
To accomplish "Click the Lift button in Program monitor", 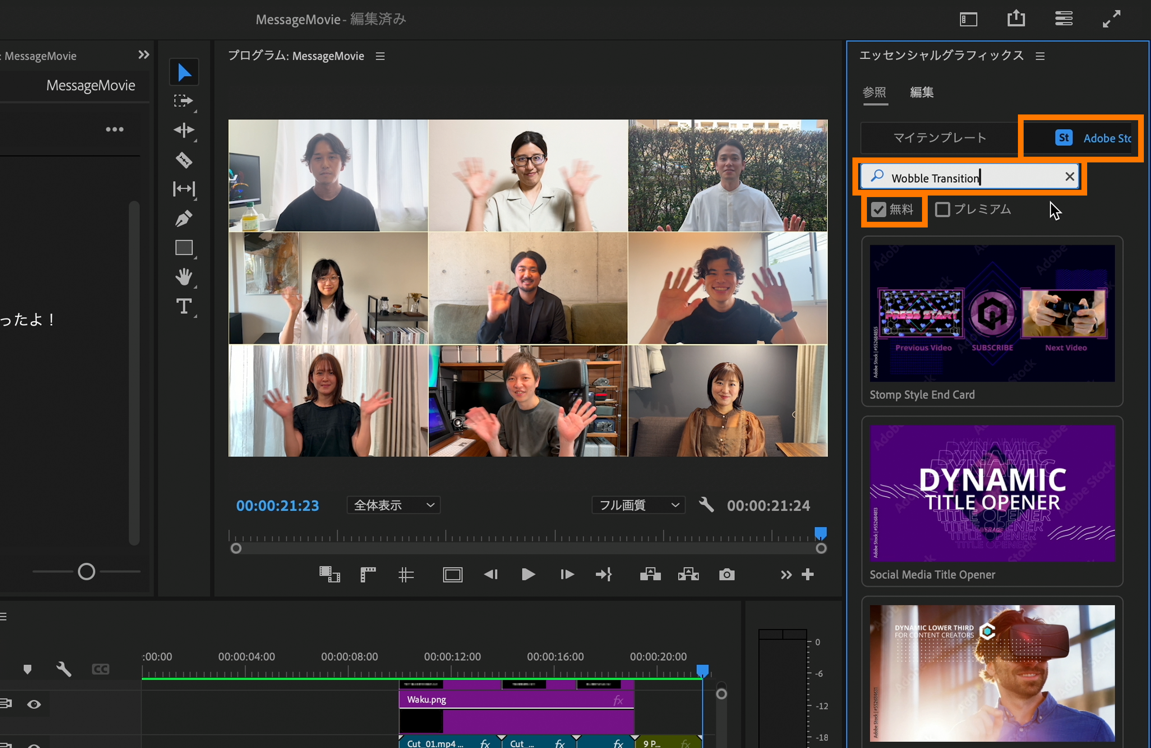I will [x=650, y=574].
